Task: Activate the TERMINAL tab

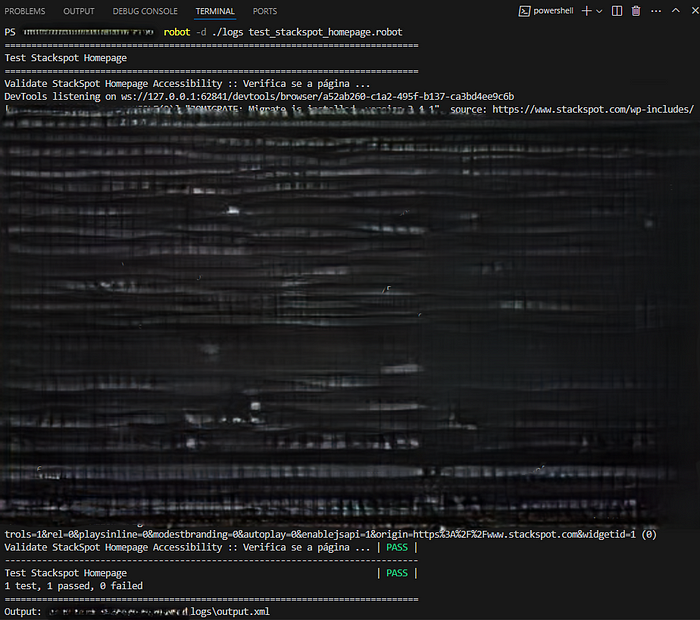Action: (215, 11)
